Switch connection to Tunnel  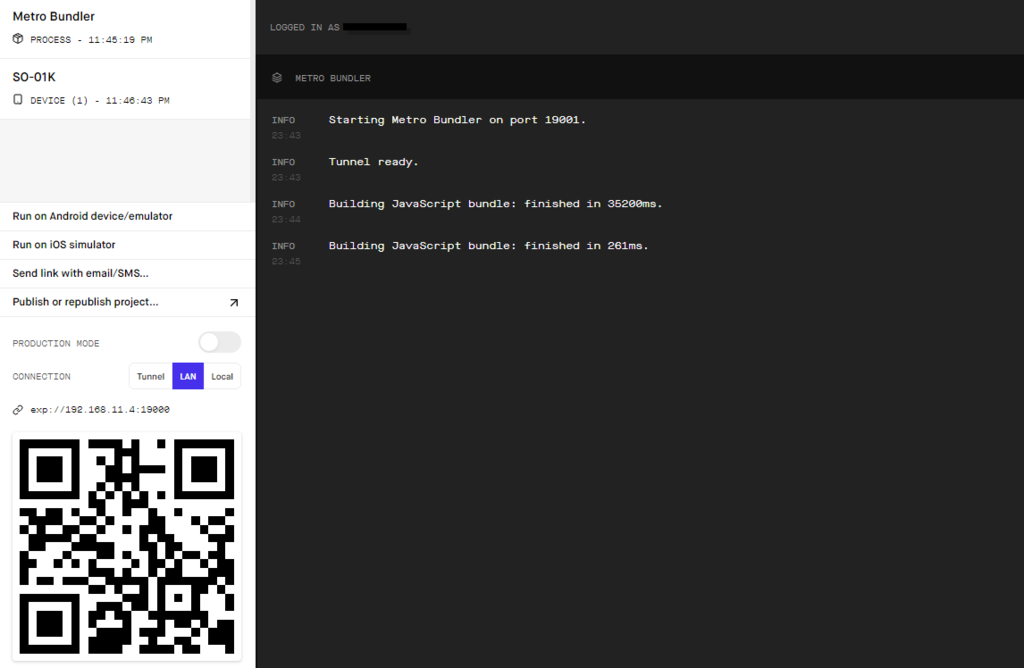tap(151, 376)
